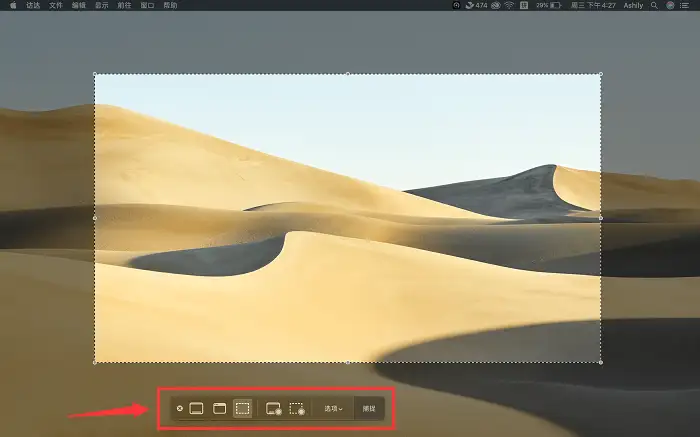Open Spotlight search magnifier icon
700x437 pixels.
pos(654,5)
